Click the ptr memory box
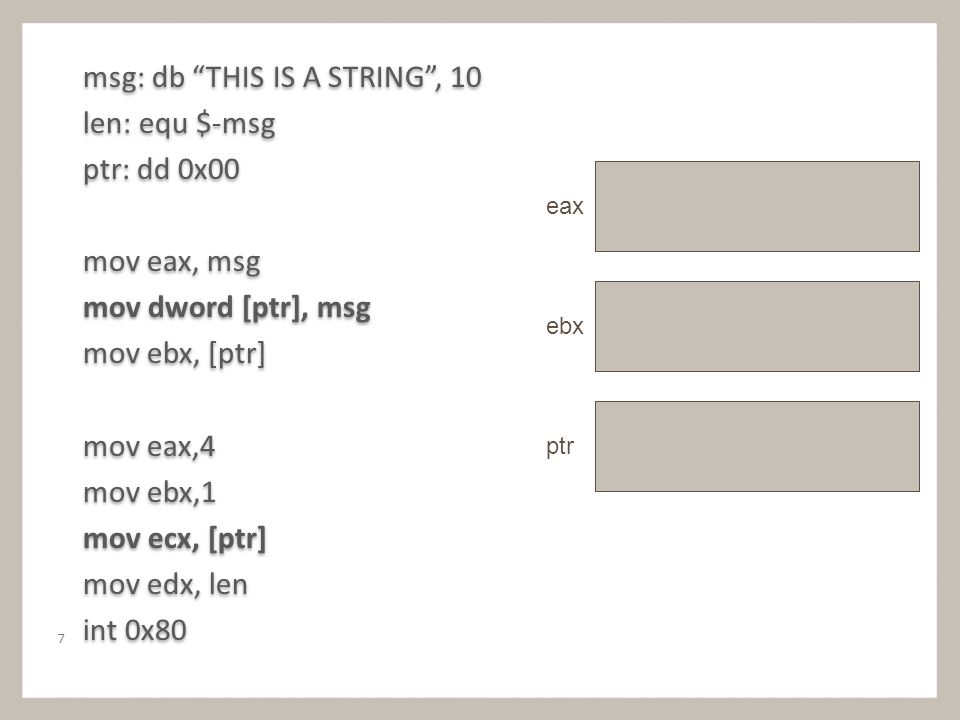The width and height of the screenshot is (960, 720). click(x=757, y=446)
